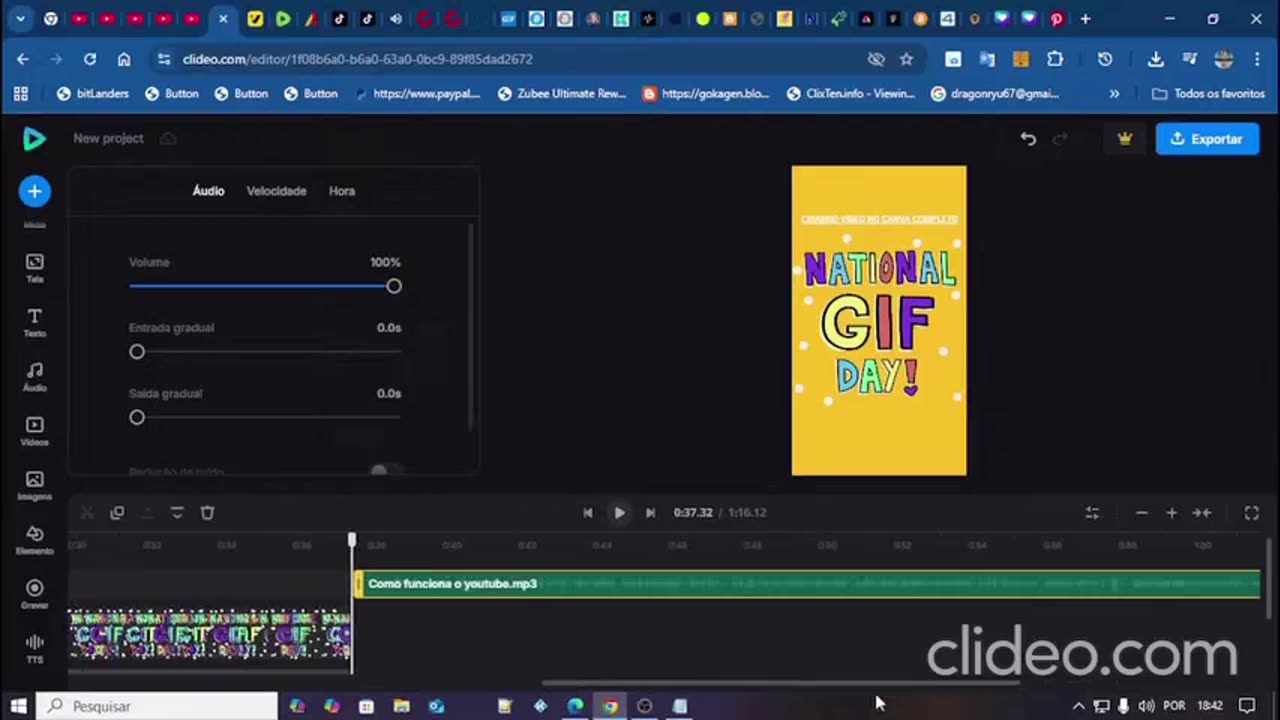Undo the last edit
This screenshot has height=720, width=1280.
(1028, 139)
